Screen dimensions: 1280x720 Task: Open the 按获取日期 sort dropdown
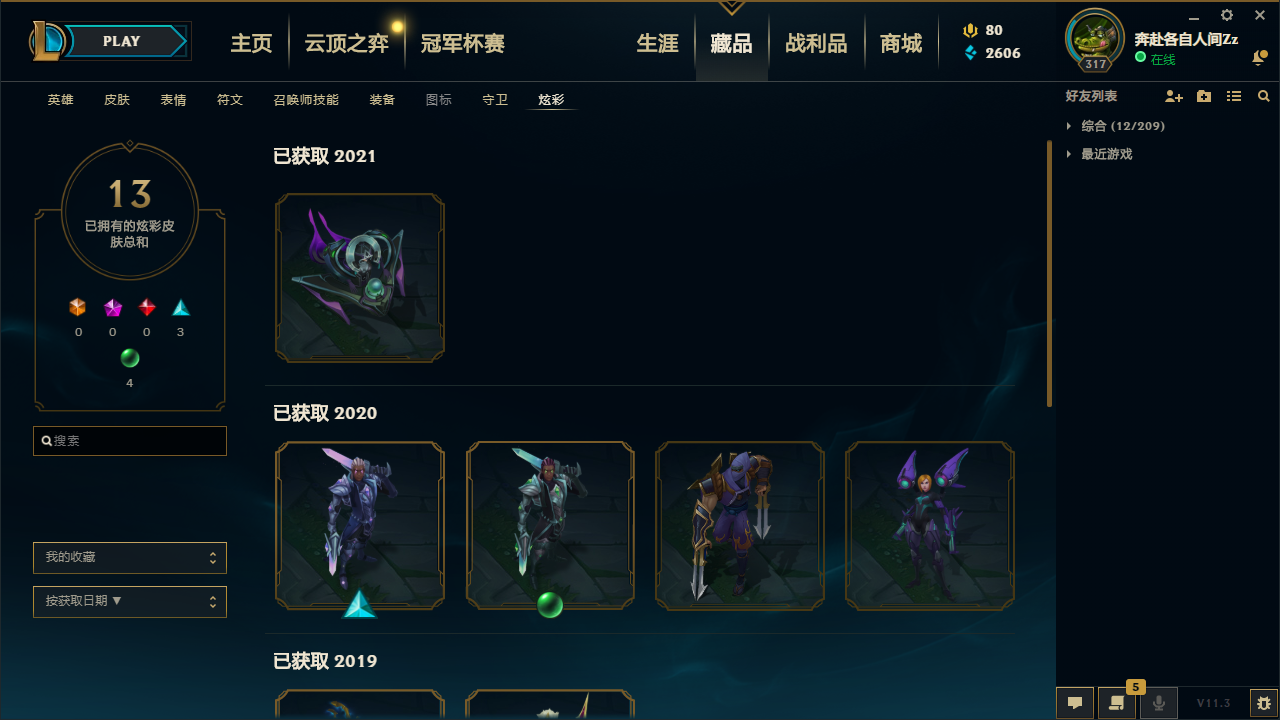[x=130, y=602]
